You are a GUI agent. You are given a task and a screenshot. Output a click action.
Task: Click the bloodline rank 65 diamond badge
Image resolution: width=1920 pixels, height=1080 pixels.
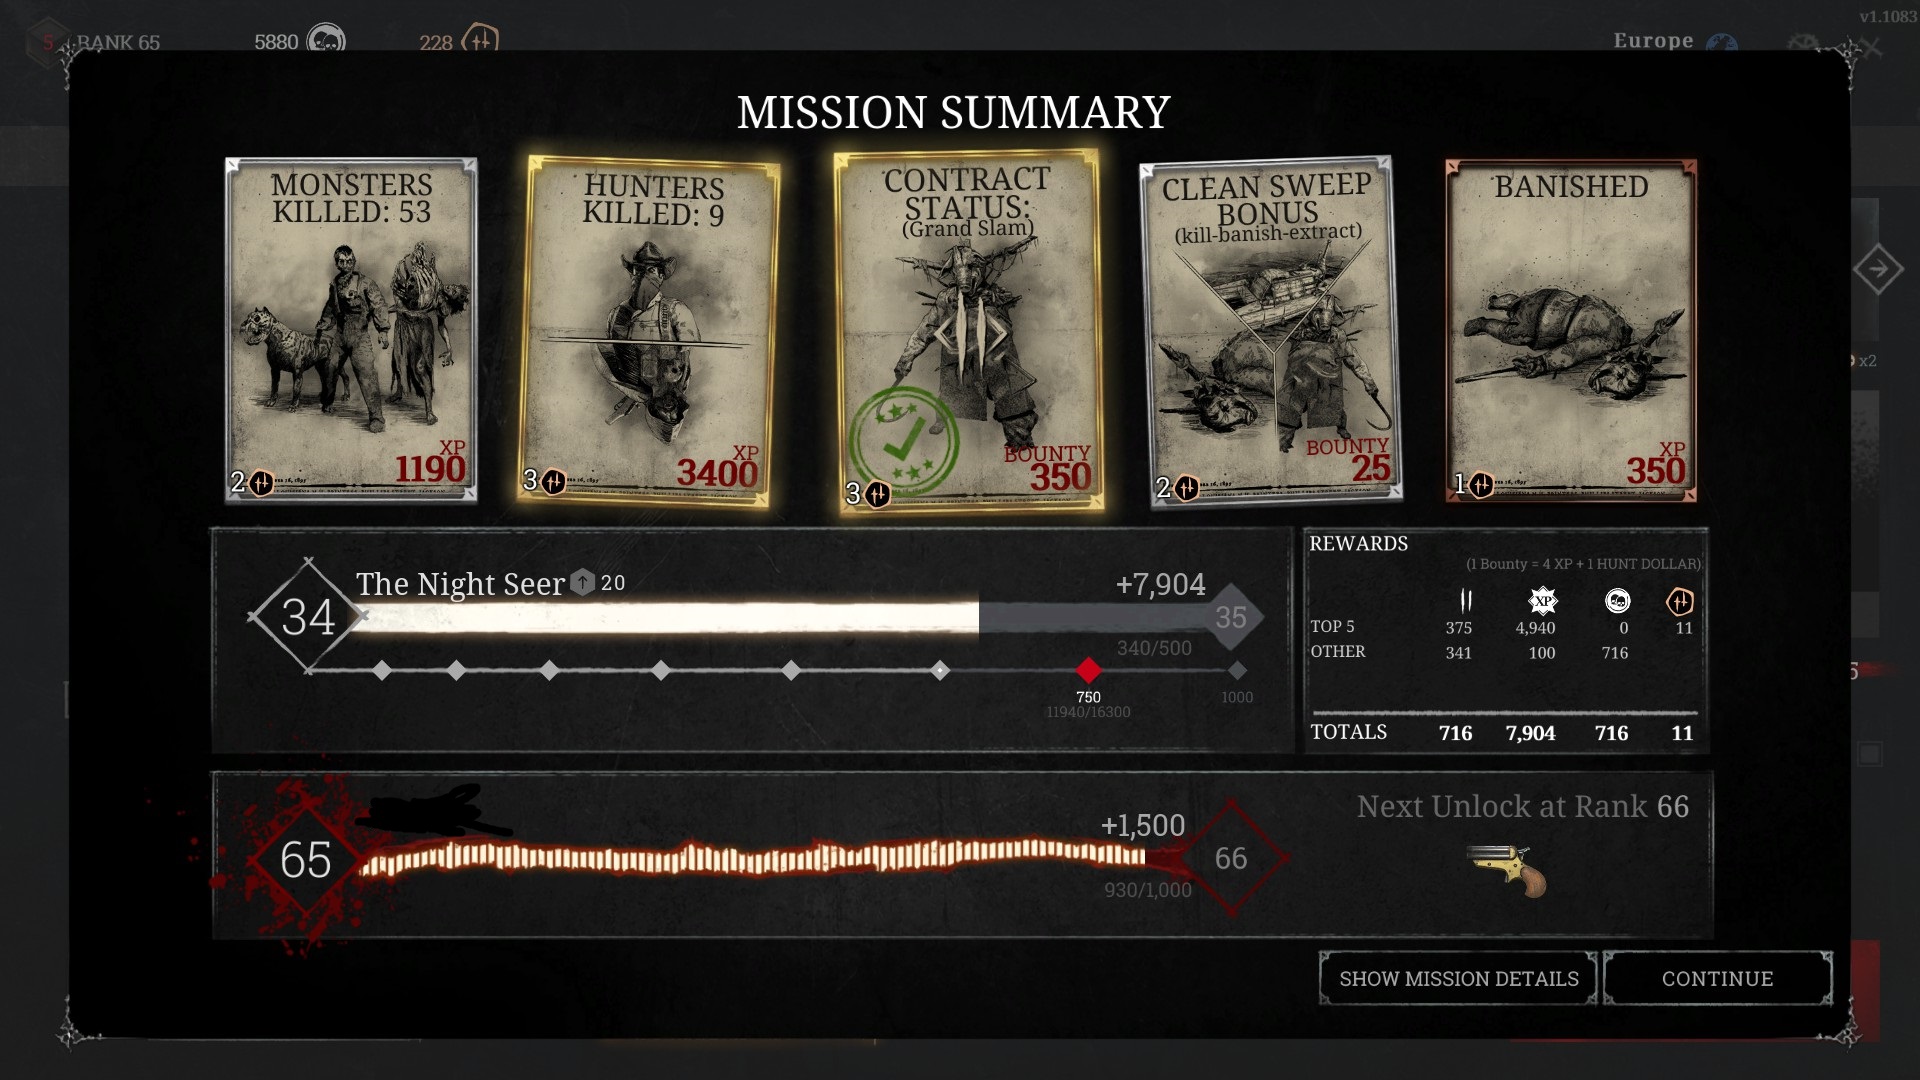tap(305, 859)
